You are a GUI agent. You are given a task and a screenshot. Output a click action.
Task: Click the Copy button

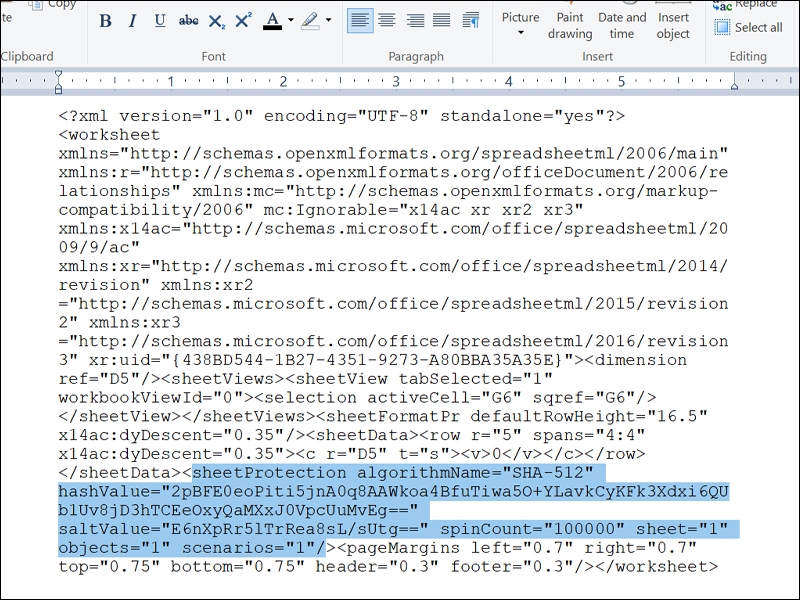point(53,5)
